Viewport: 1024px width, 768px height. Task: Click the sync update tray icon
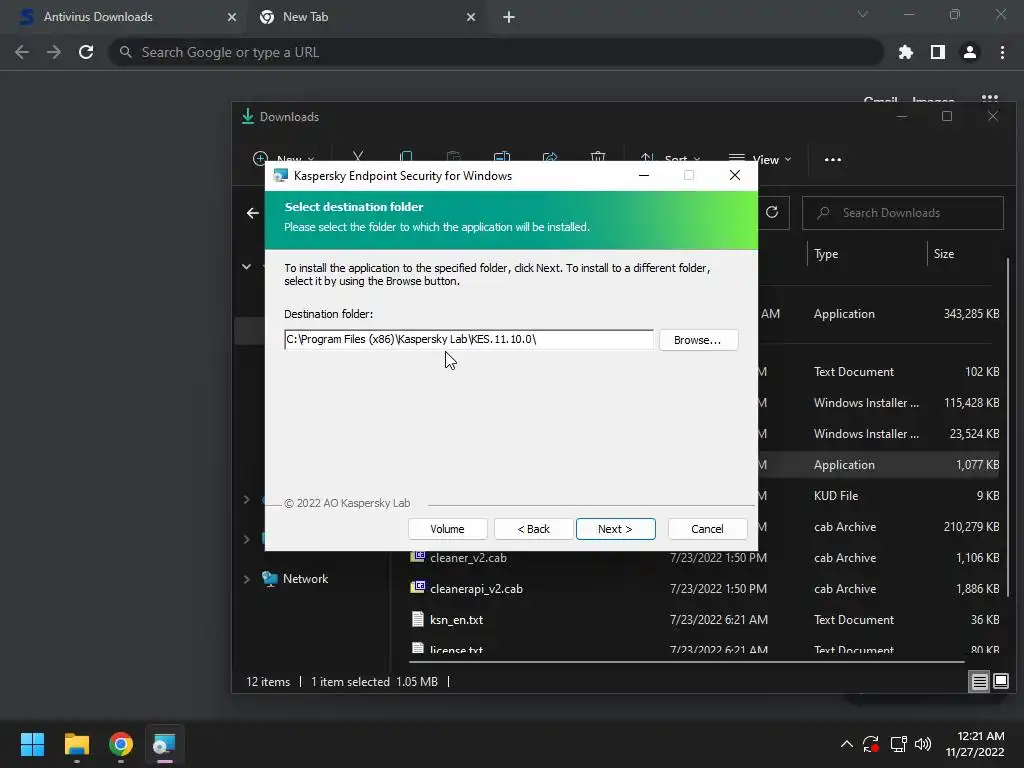[x=871, y=744]
